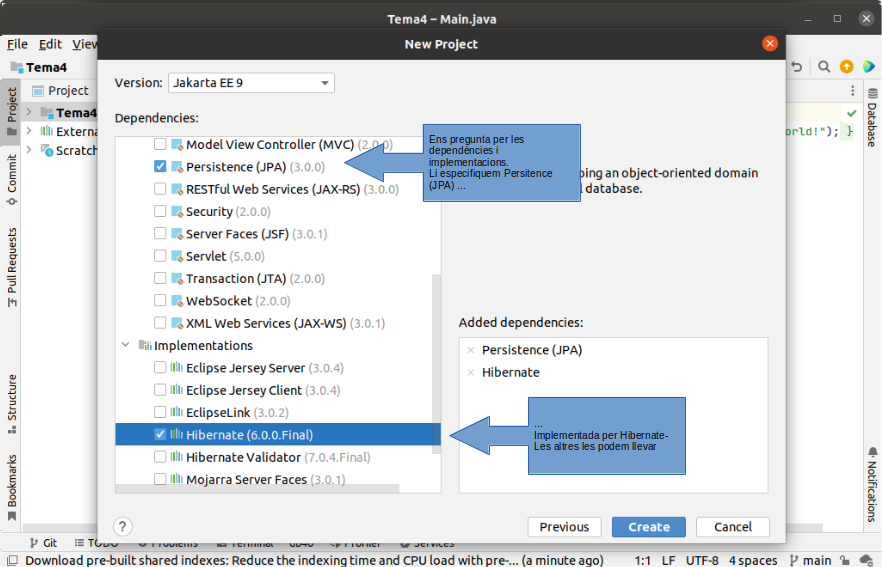Click the Security specification icon
The height and width of the screenshot is (567, 882).
coord(177,212)
